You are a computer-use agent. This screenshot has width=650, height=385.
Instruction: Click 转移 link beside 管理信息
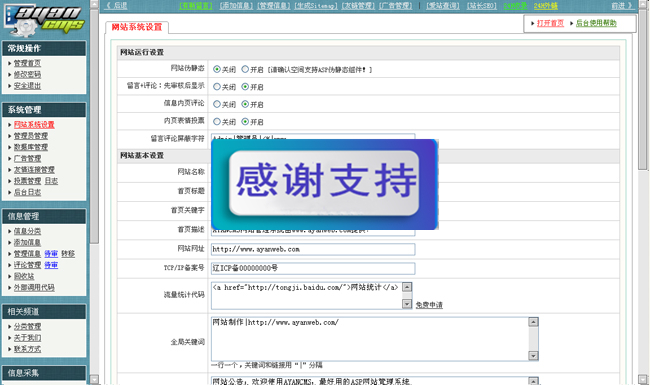68,253
